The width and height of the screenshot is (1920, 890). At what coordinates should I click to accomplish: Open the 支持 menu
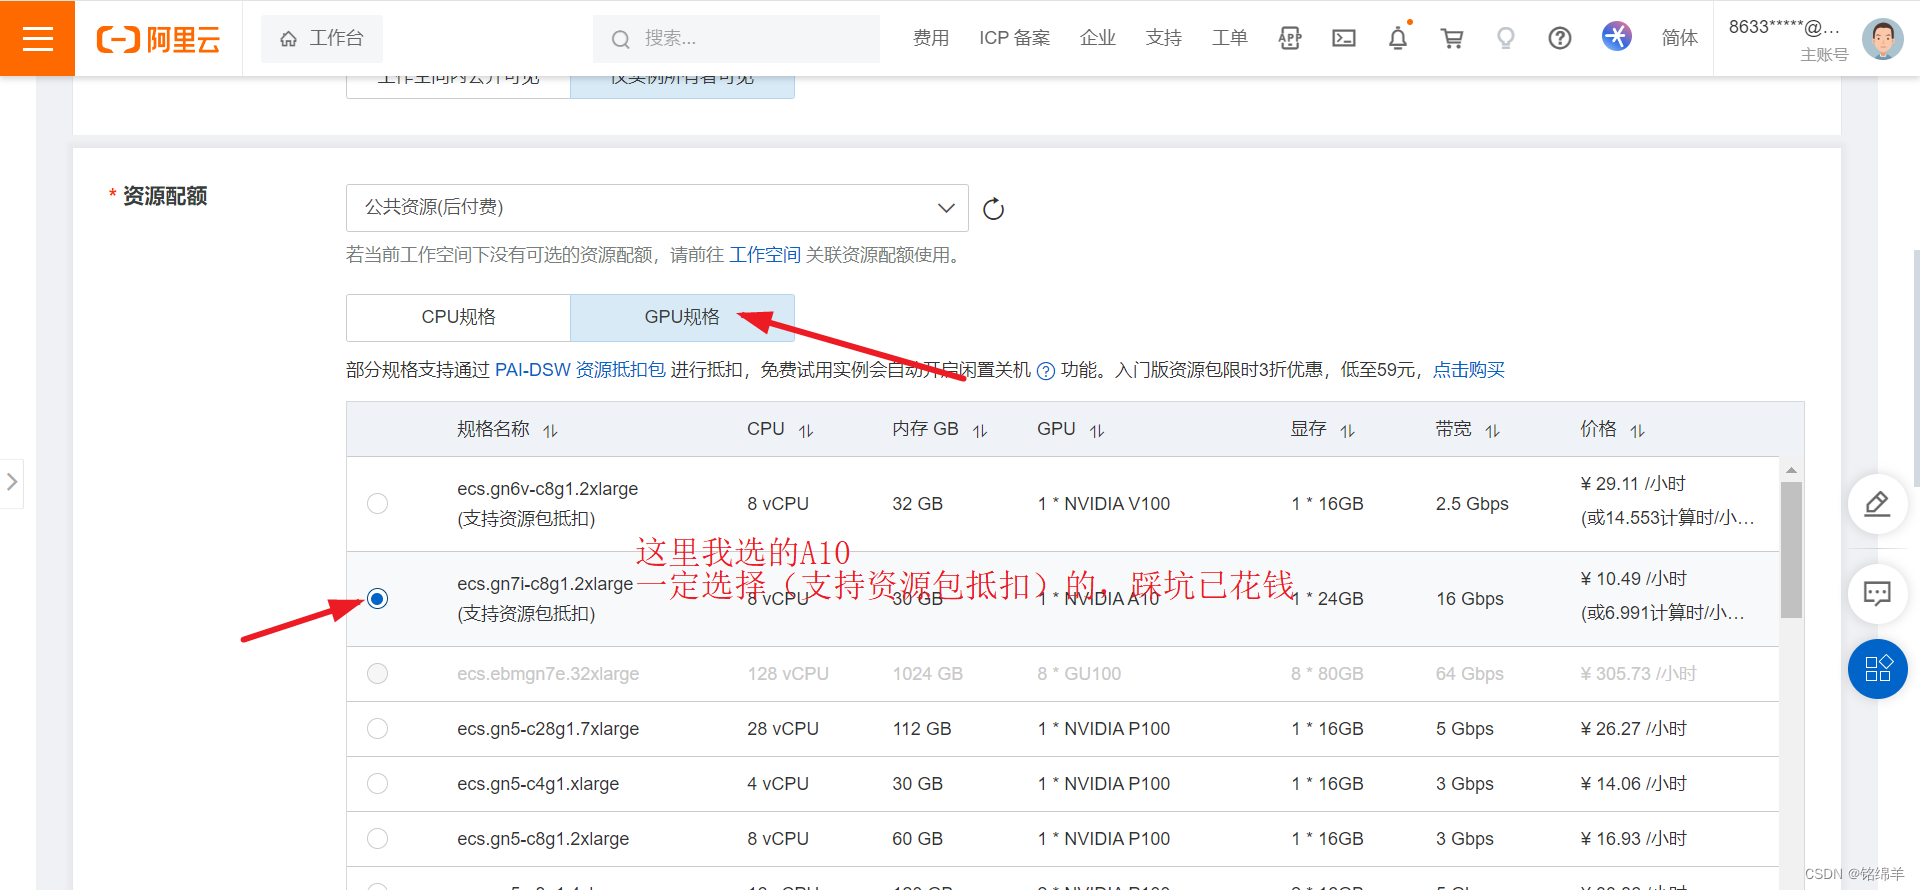point(1163,38)
